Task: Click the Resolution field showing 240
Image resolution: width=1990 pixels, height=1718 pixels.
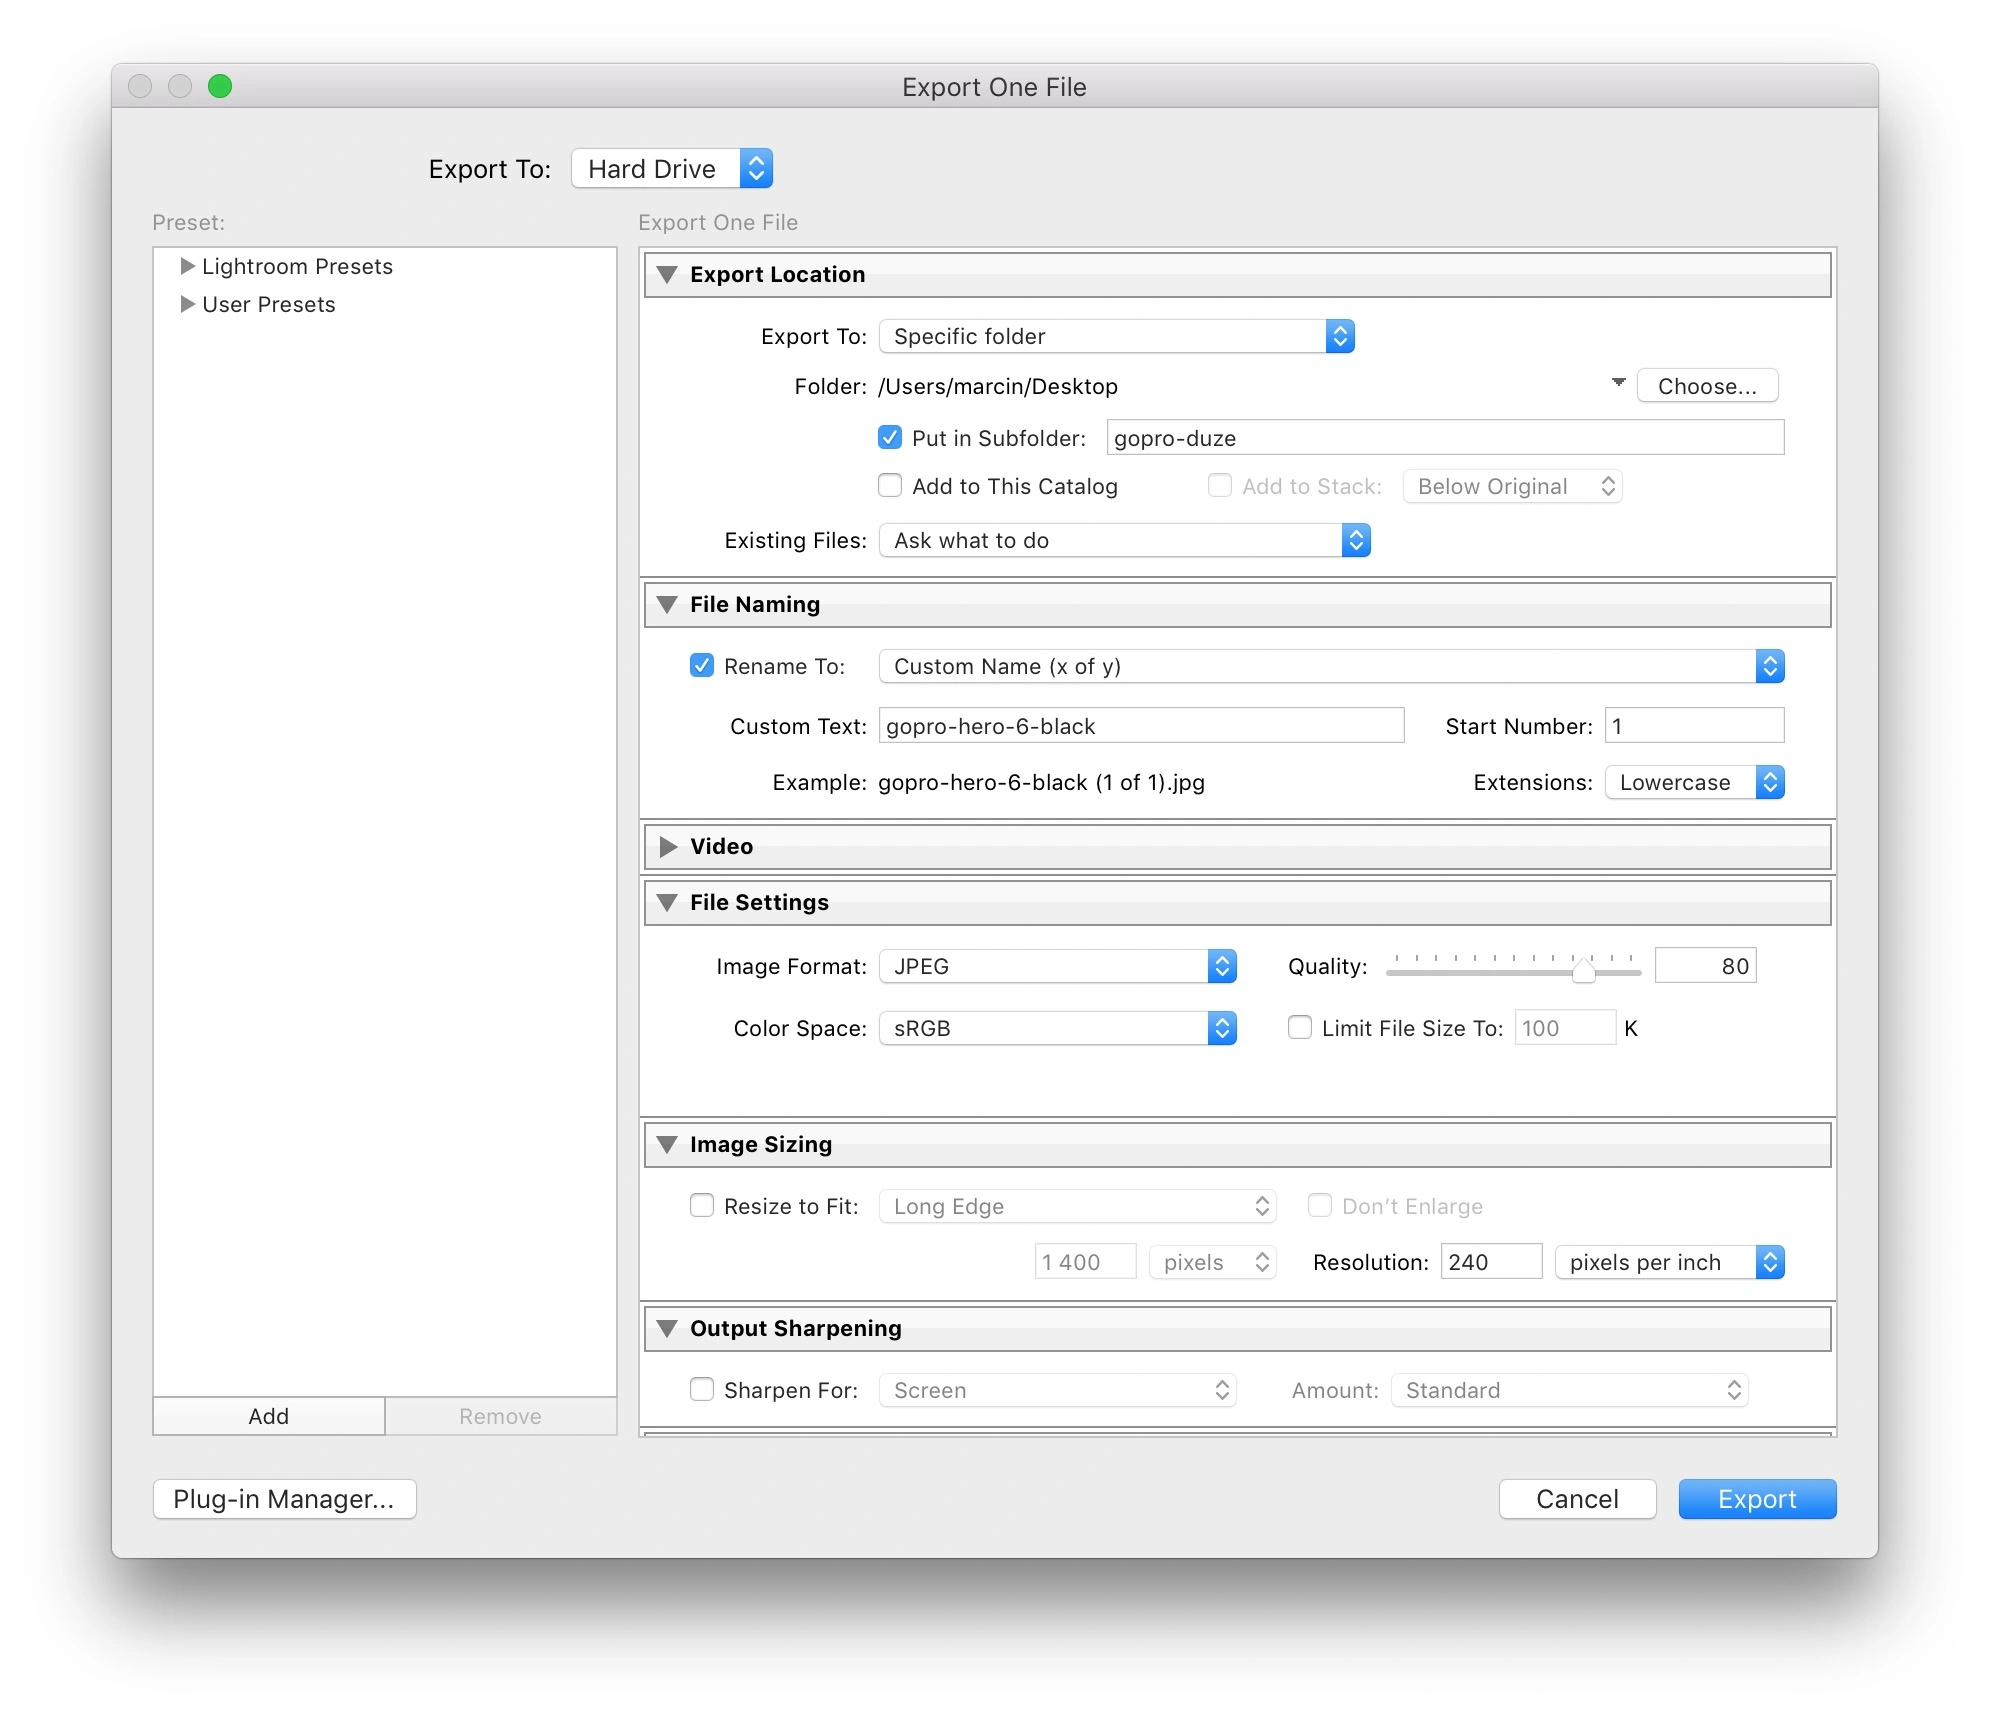Action: coord(1491,1262)
